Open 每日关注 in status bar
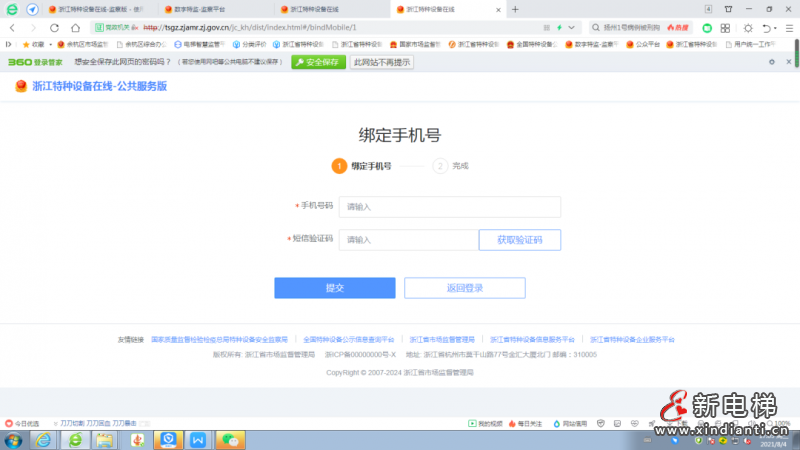Image resolution: width=800 pixels, height=450 pixels. coord(525,423)
